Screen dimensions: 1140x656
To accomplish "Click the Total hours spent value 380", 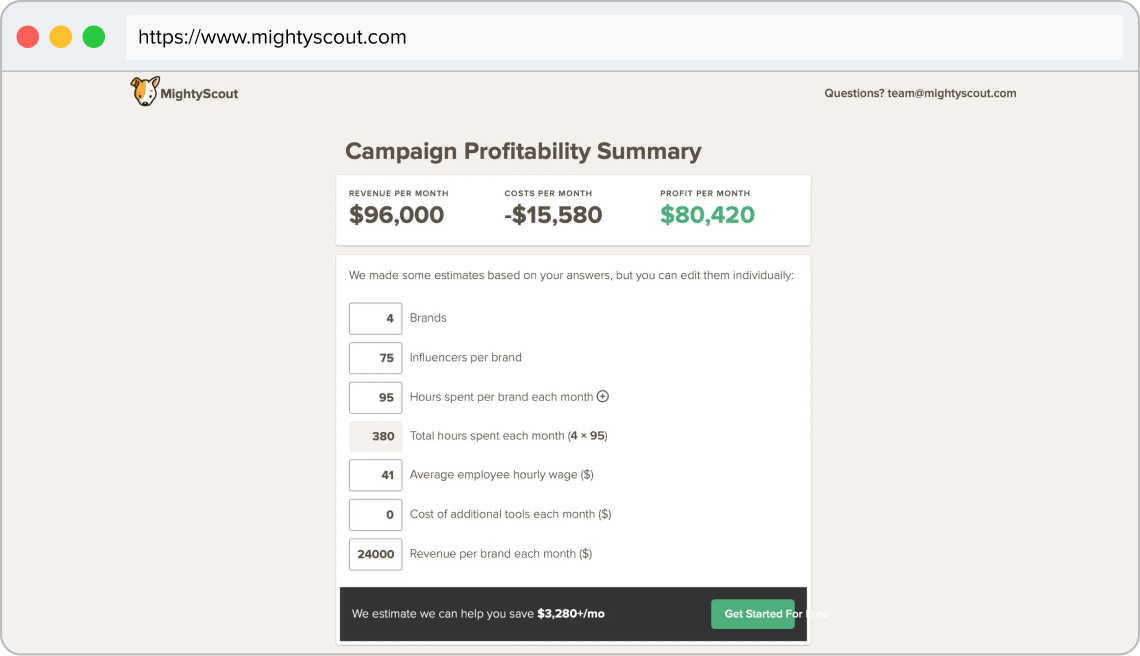I will (376, 436).
